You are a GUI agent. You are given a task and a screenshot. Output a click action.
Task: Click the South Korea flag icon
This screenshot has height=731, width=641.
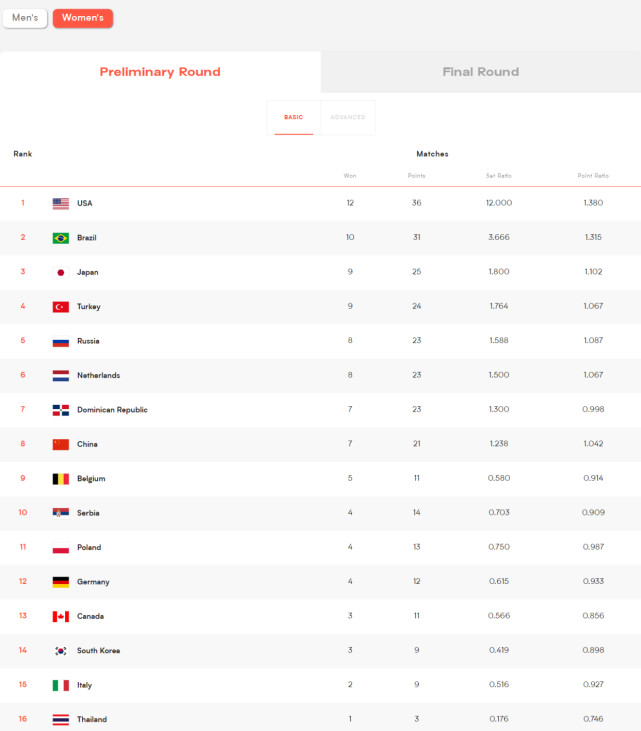(61, 651)
